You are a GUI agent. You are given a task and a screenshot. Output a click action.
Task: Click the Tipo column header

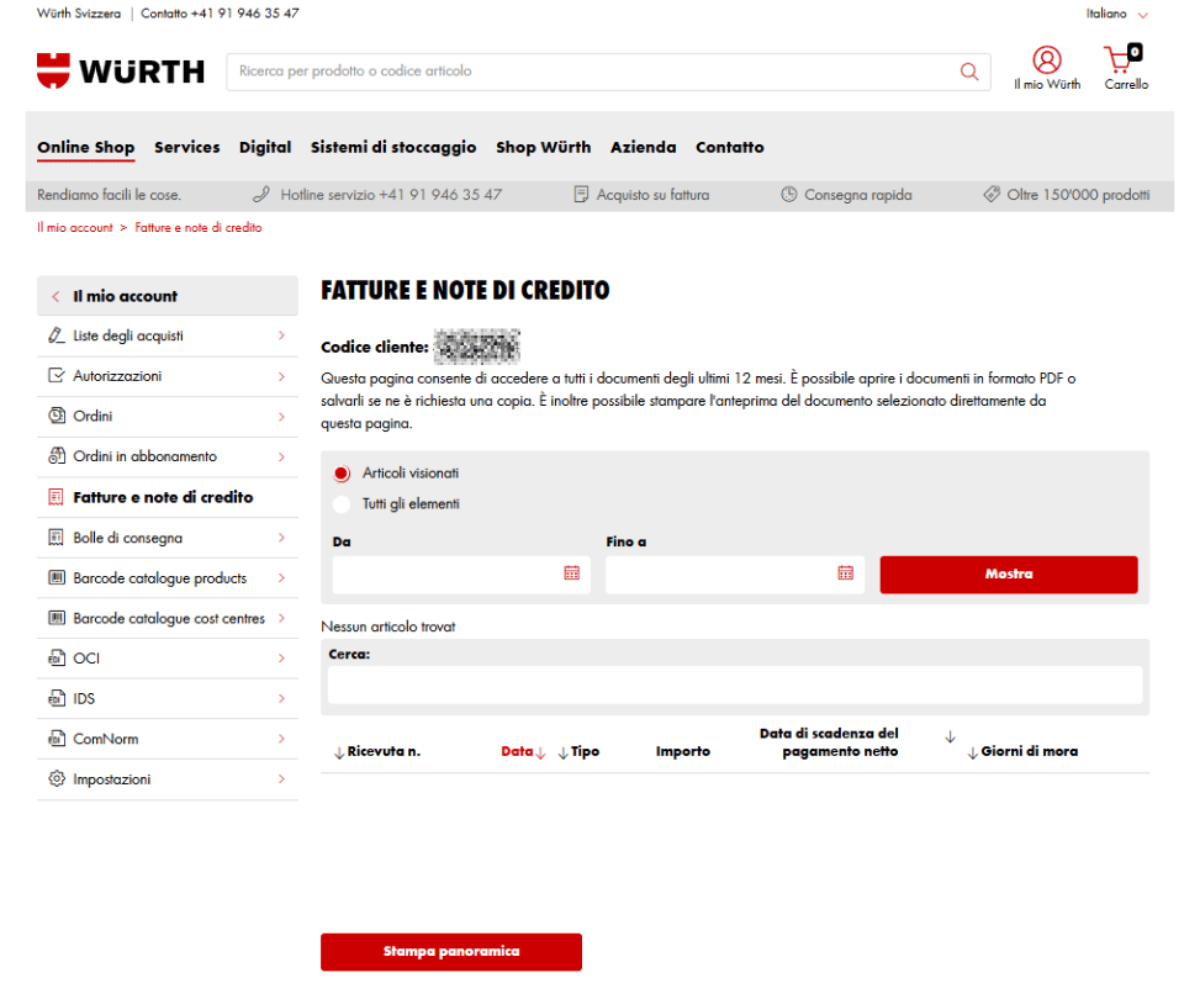pyautogui.click(x=585, y=752)
